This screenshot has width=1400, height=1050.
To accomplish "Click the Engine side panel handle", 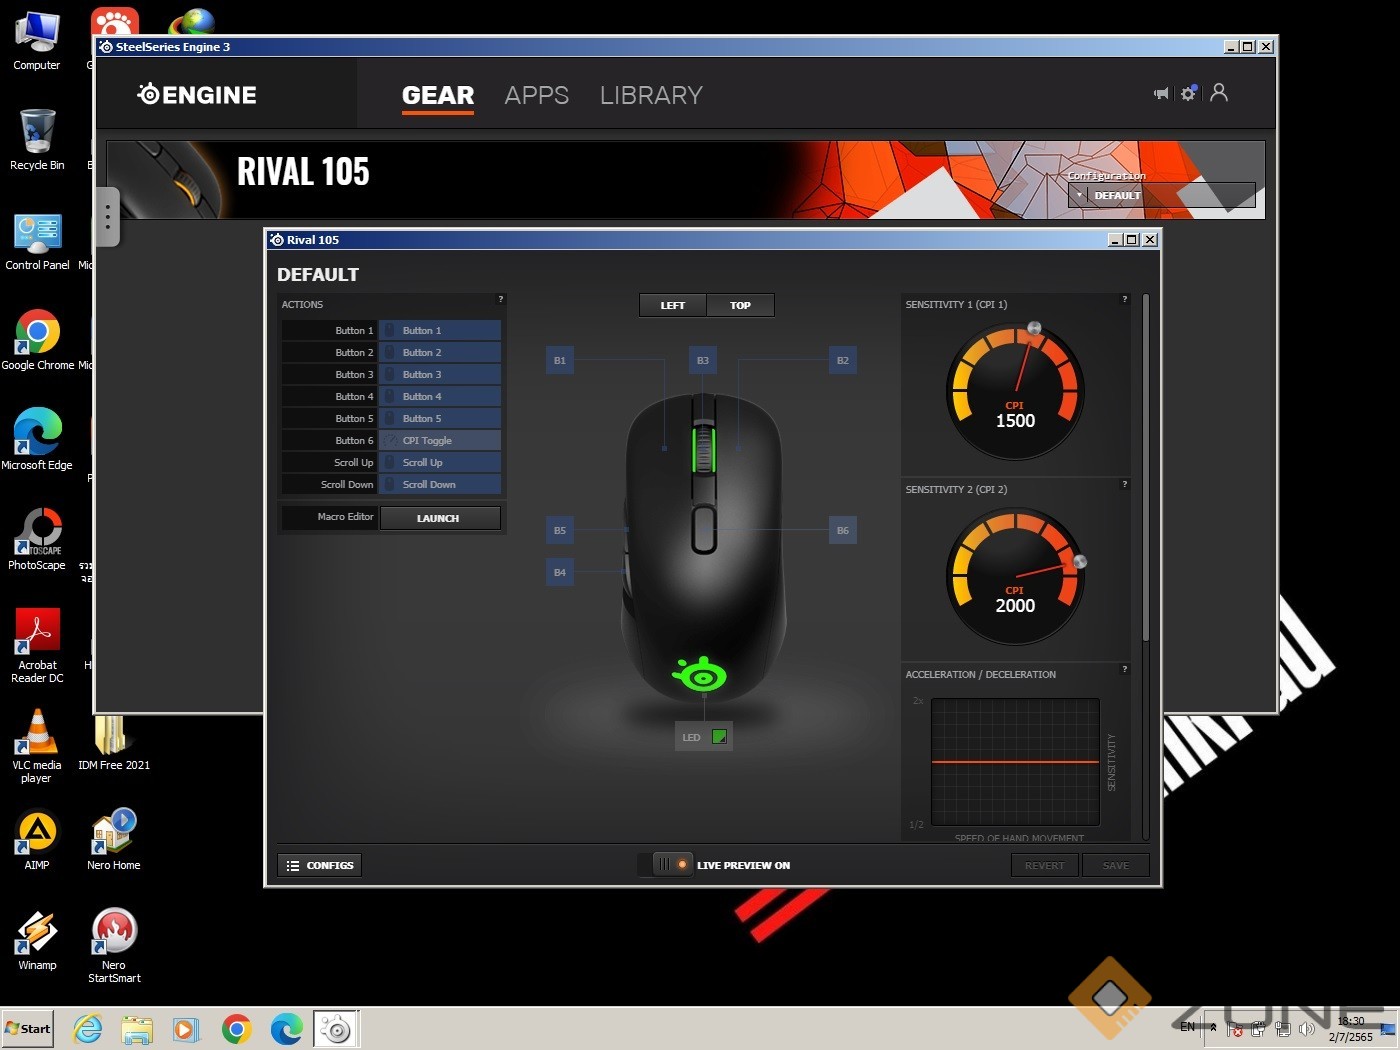I will [108, 216].
